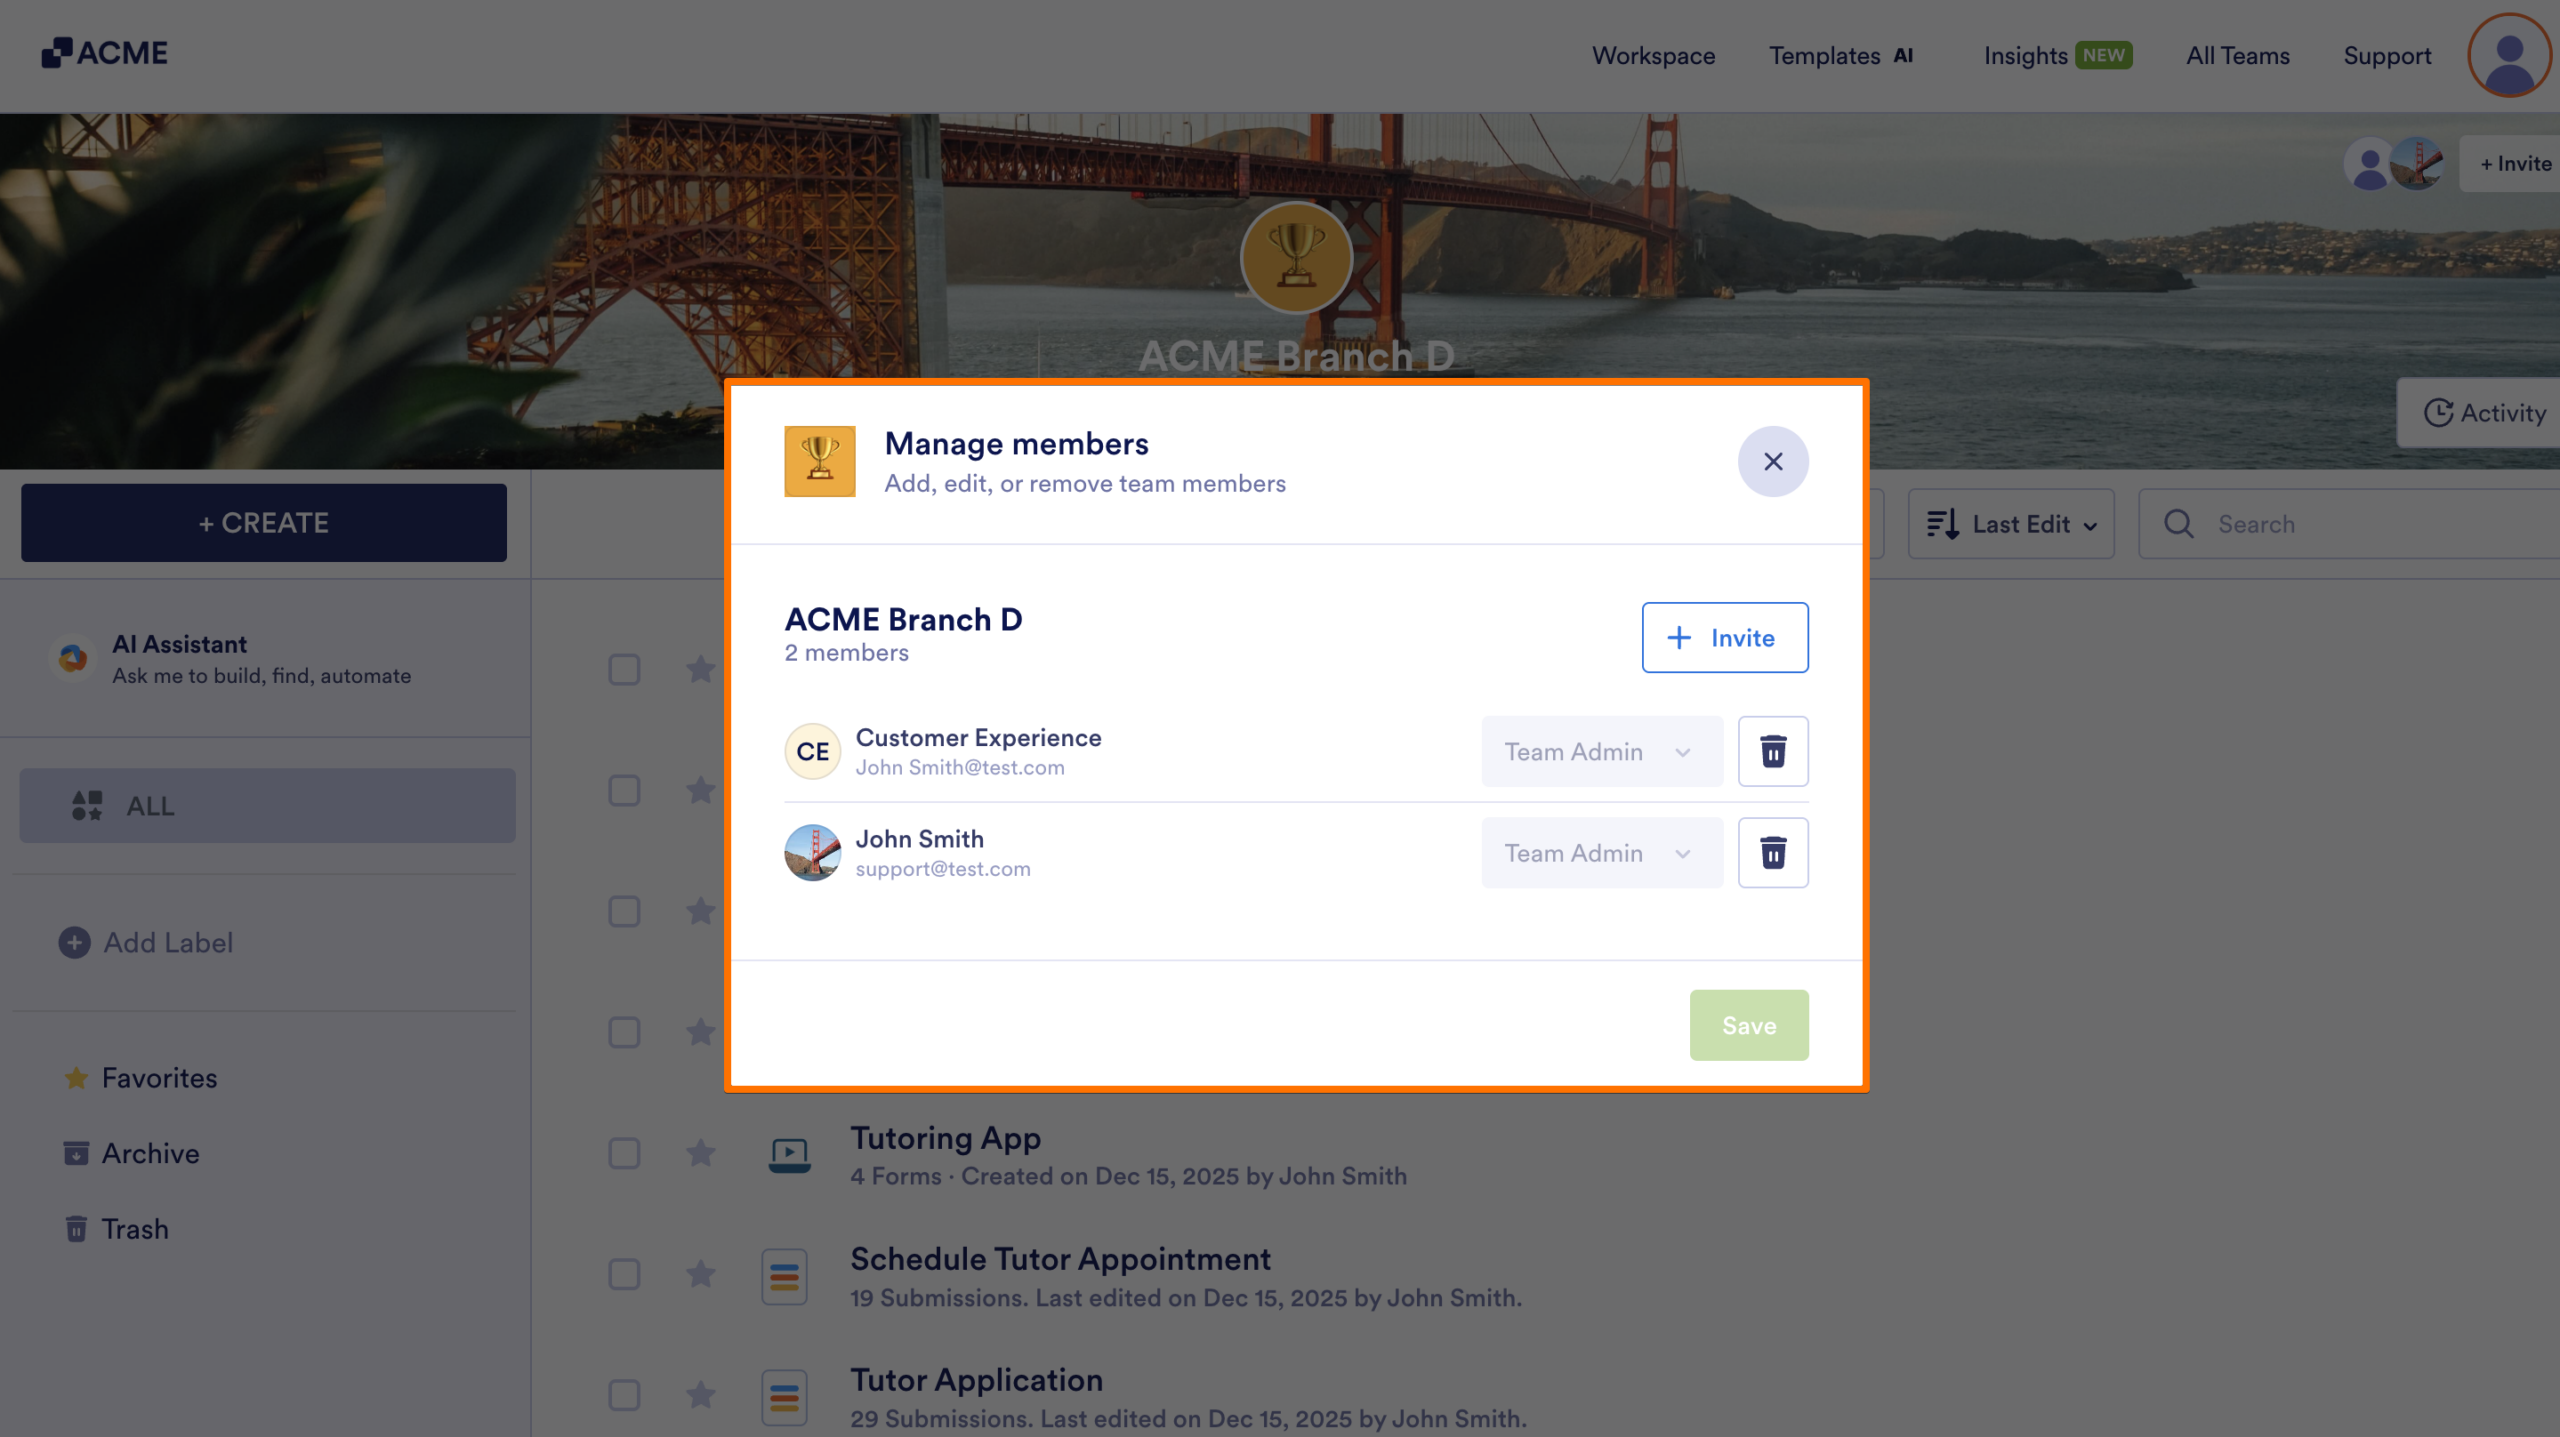Click the Tutoring App icon

pyautogui.click(x=788, y=1154)
